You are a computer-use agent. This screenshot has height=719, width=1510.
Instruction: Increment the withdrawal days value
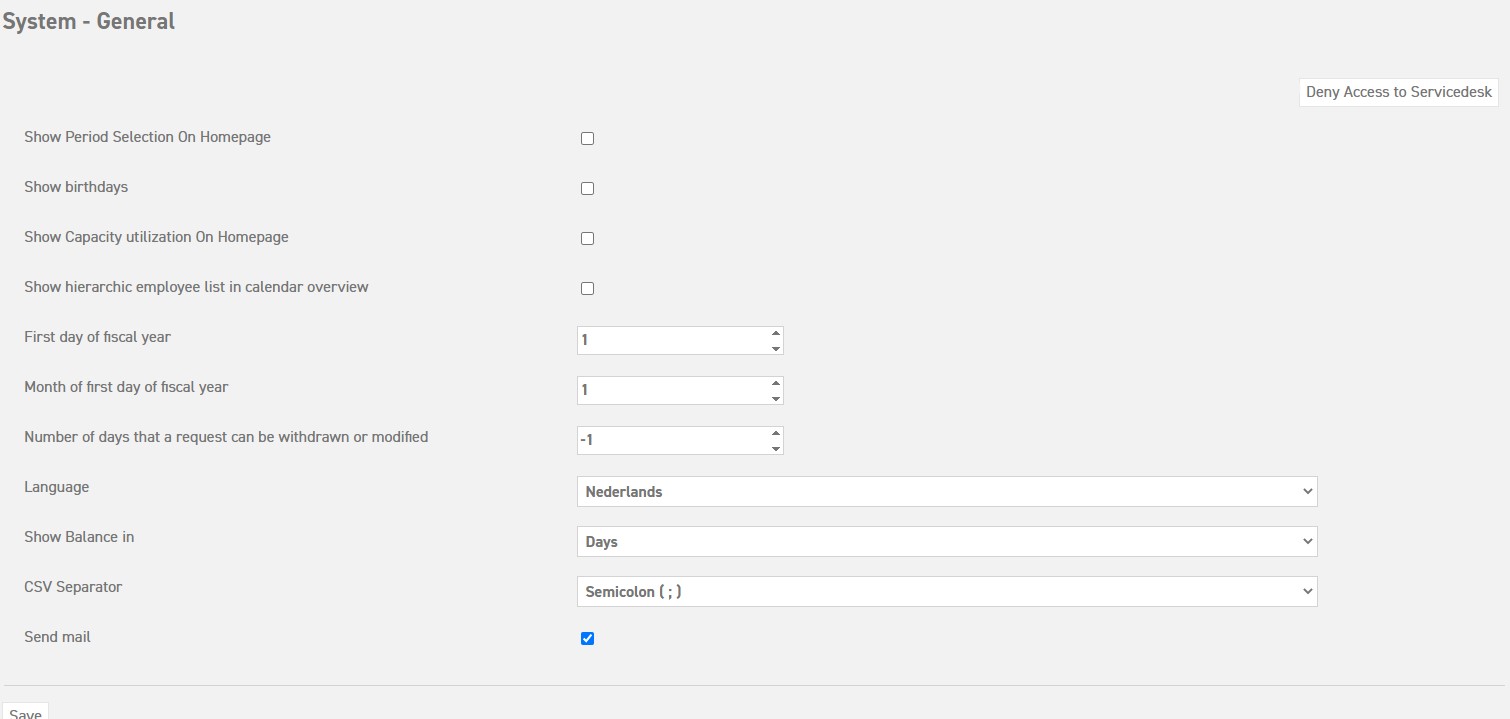click(x=775, y=434)
